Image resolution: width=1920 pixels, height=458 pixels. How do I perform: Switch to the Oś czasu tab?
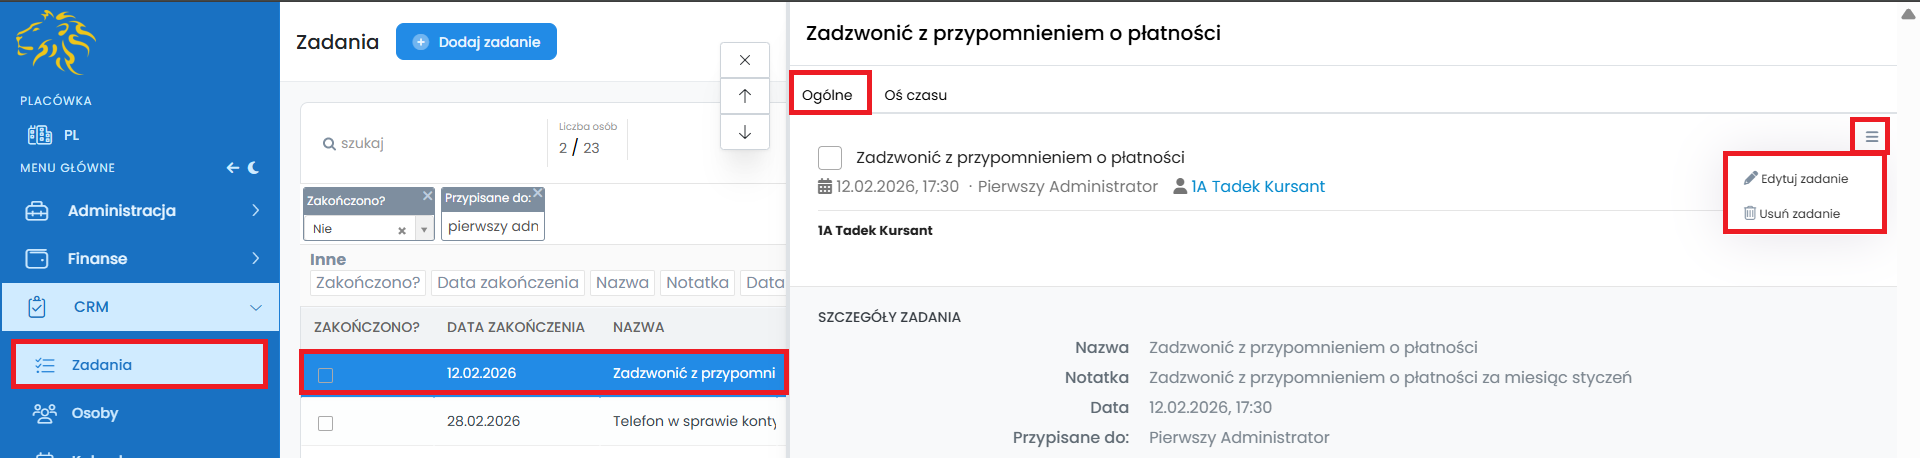915,95
